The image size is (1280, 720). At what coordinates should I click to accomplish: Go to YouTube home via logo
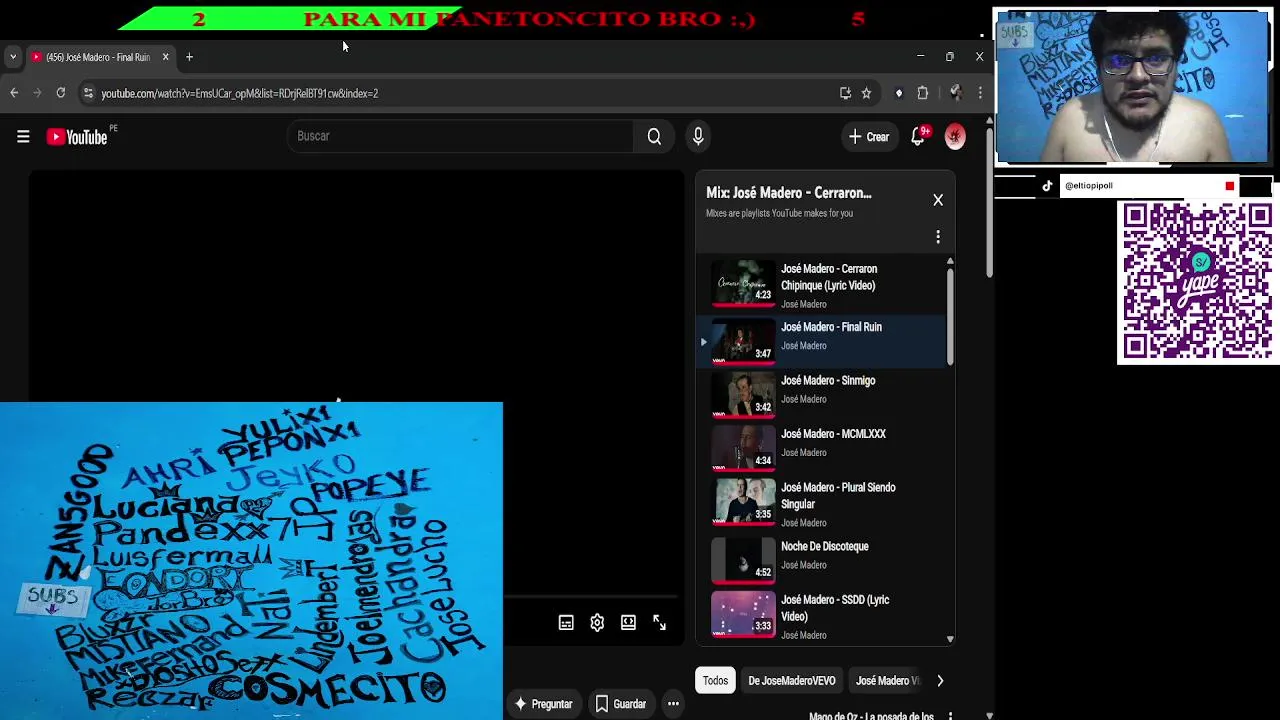pyautogui.click(x=77, y=137)
